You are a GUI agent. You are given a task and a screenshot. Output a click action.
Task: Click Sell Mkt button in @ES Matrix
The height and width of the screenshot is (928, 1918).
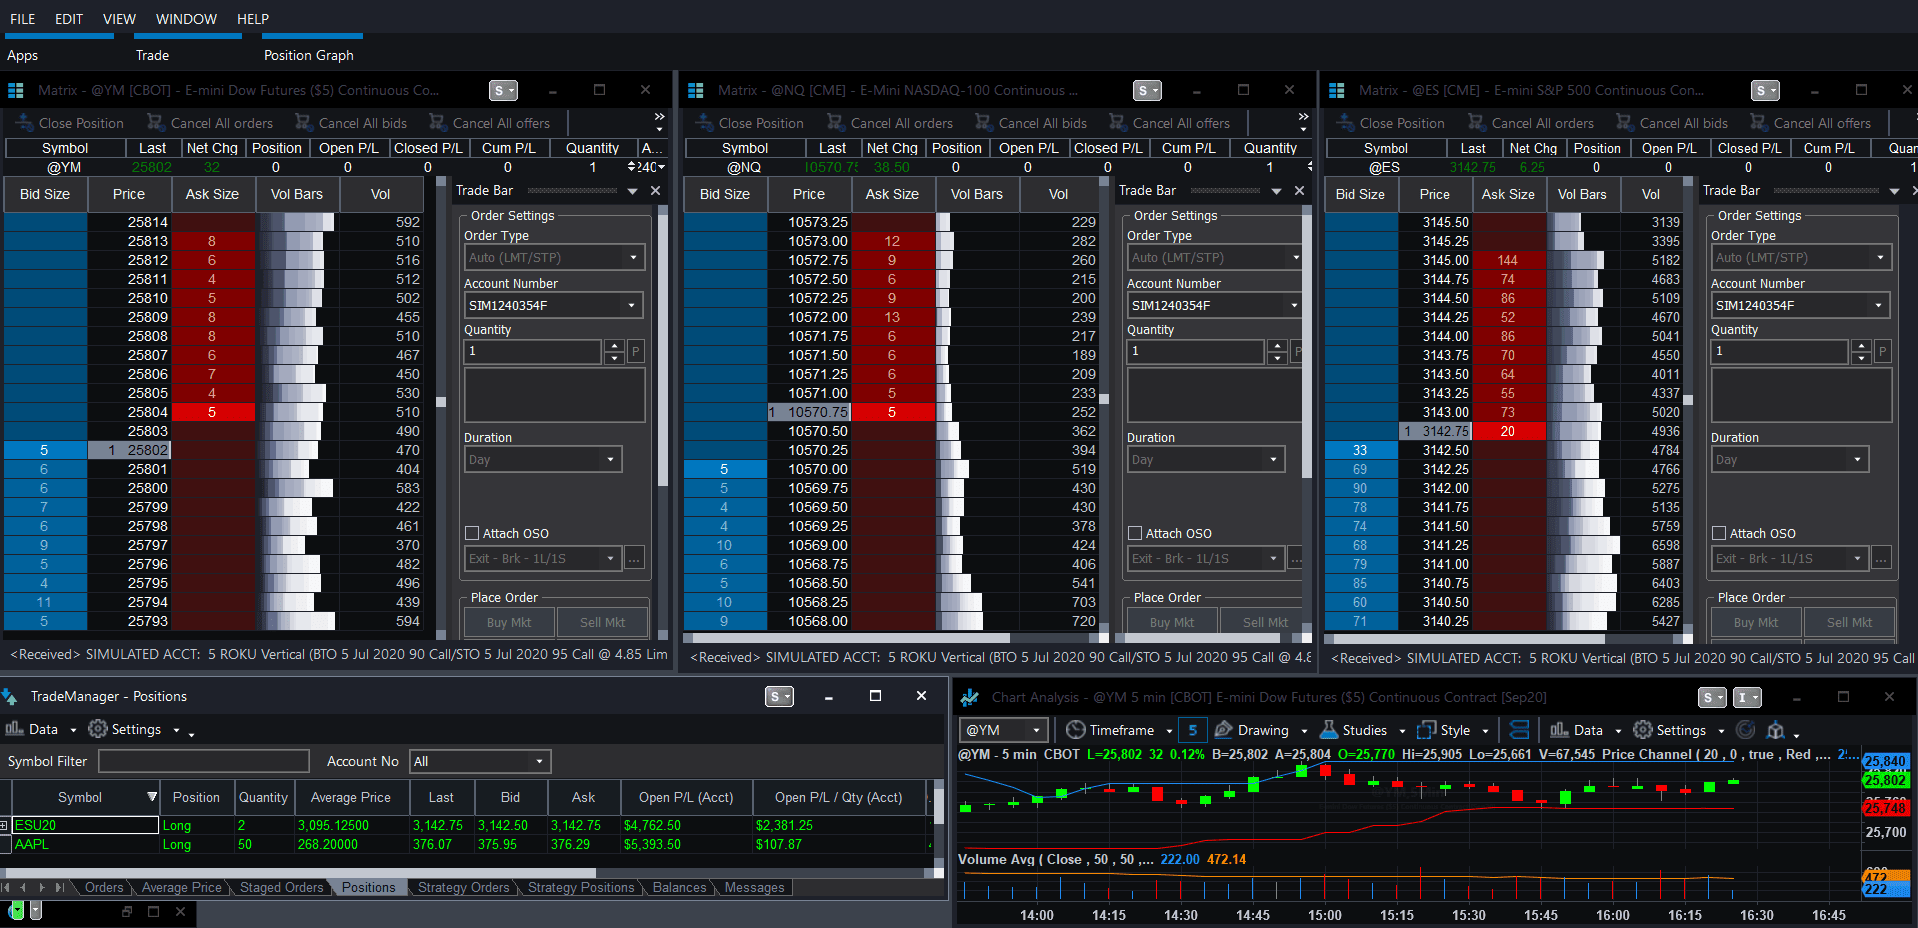[x=1848, y=622]
